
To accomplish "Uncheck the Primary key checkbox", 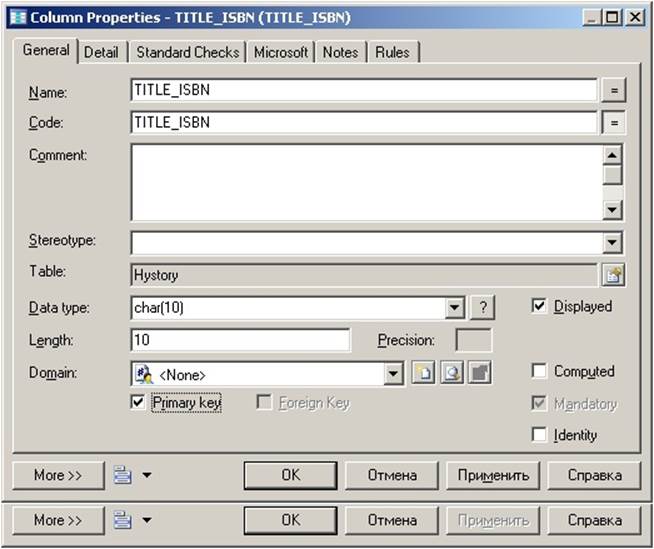I will pyautogui.click(x=138, y=402).
